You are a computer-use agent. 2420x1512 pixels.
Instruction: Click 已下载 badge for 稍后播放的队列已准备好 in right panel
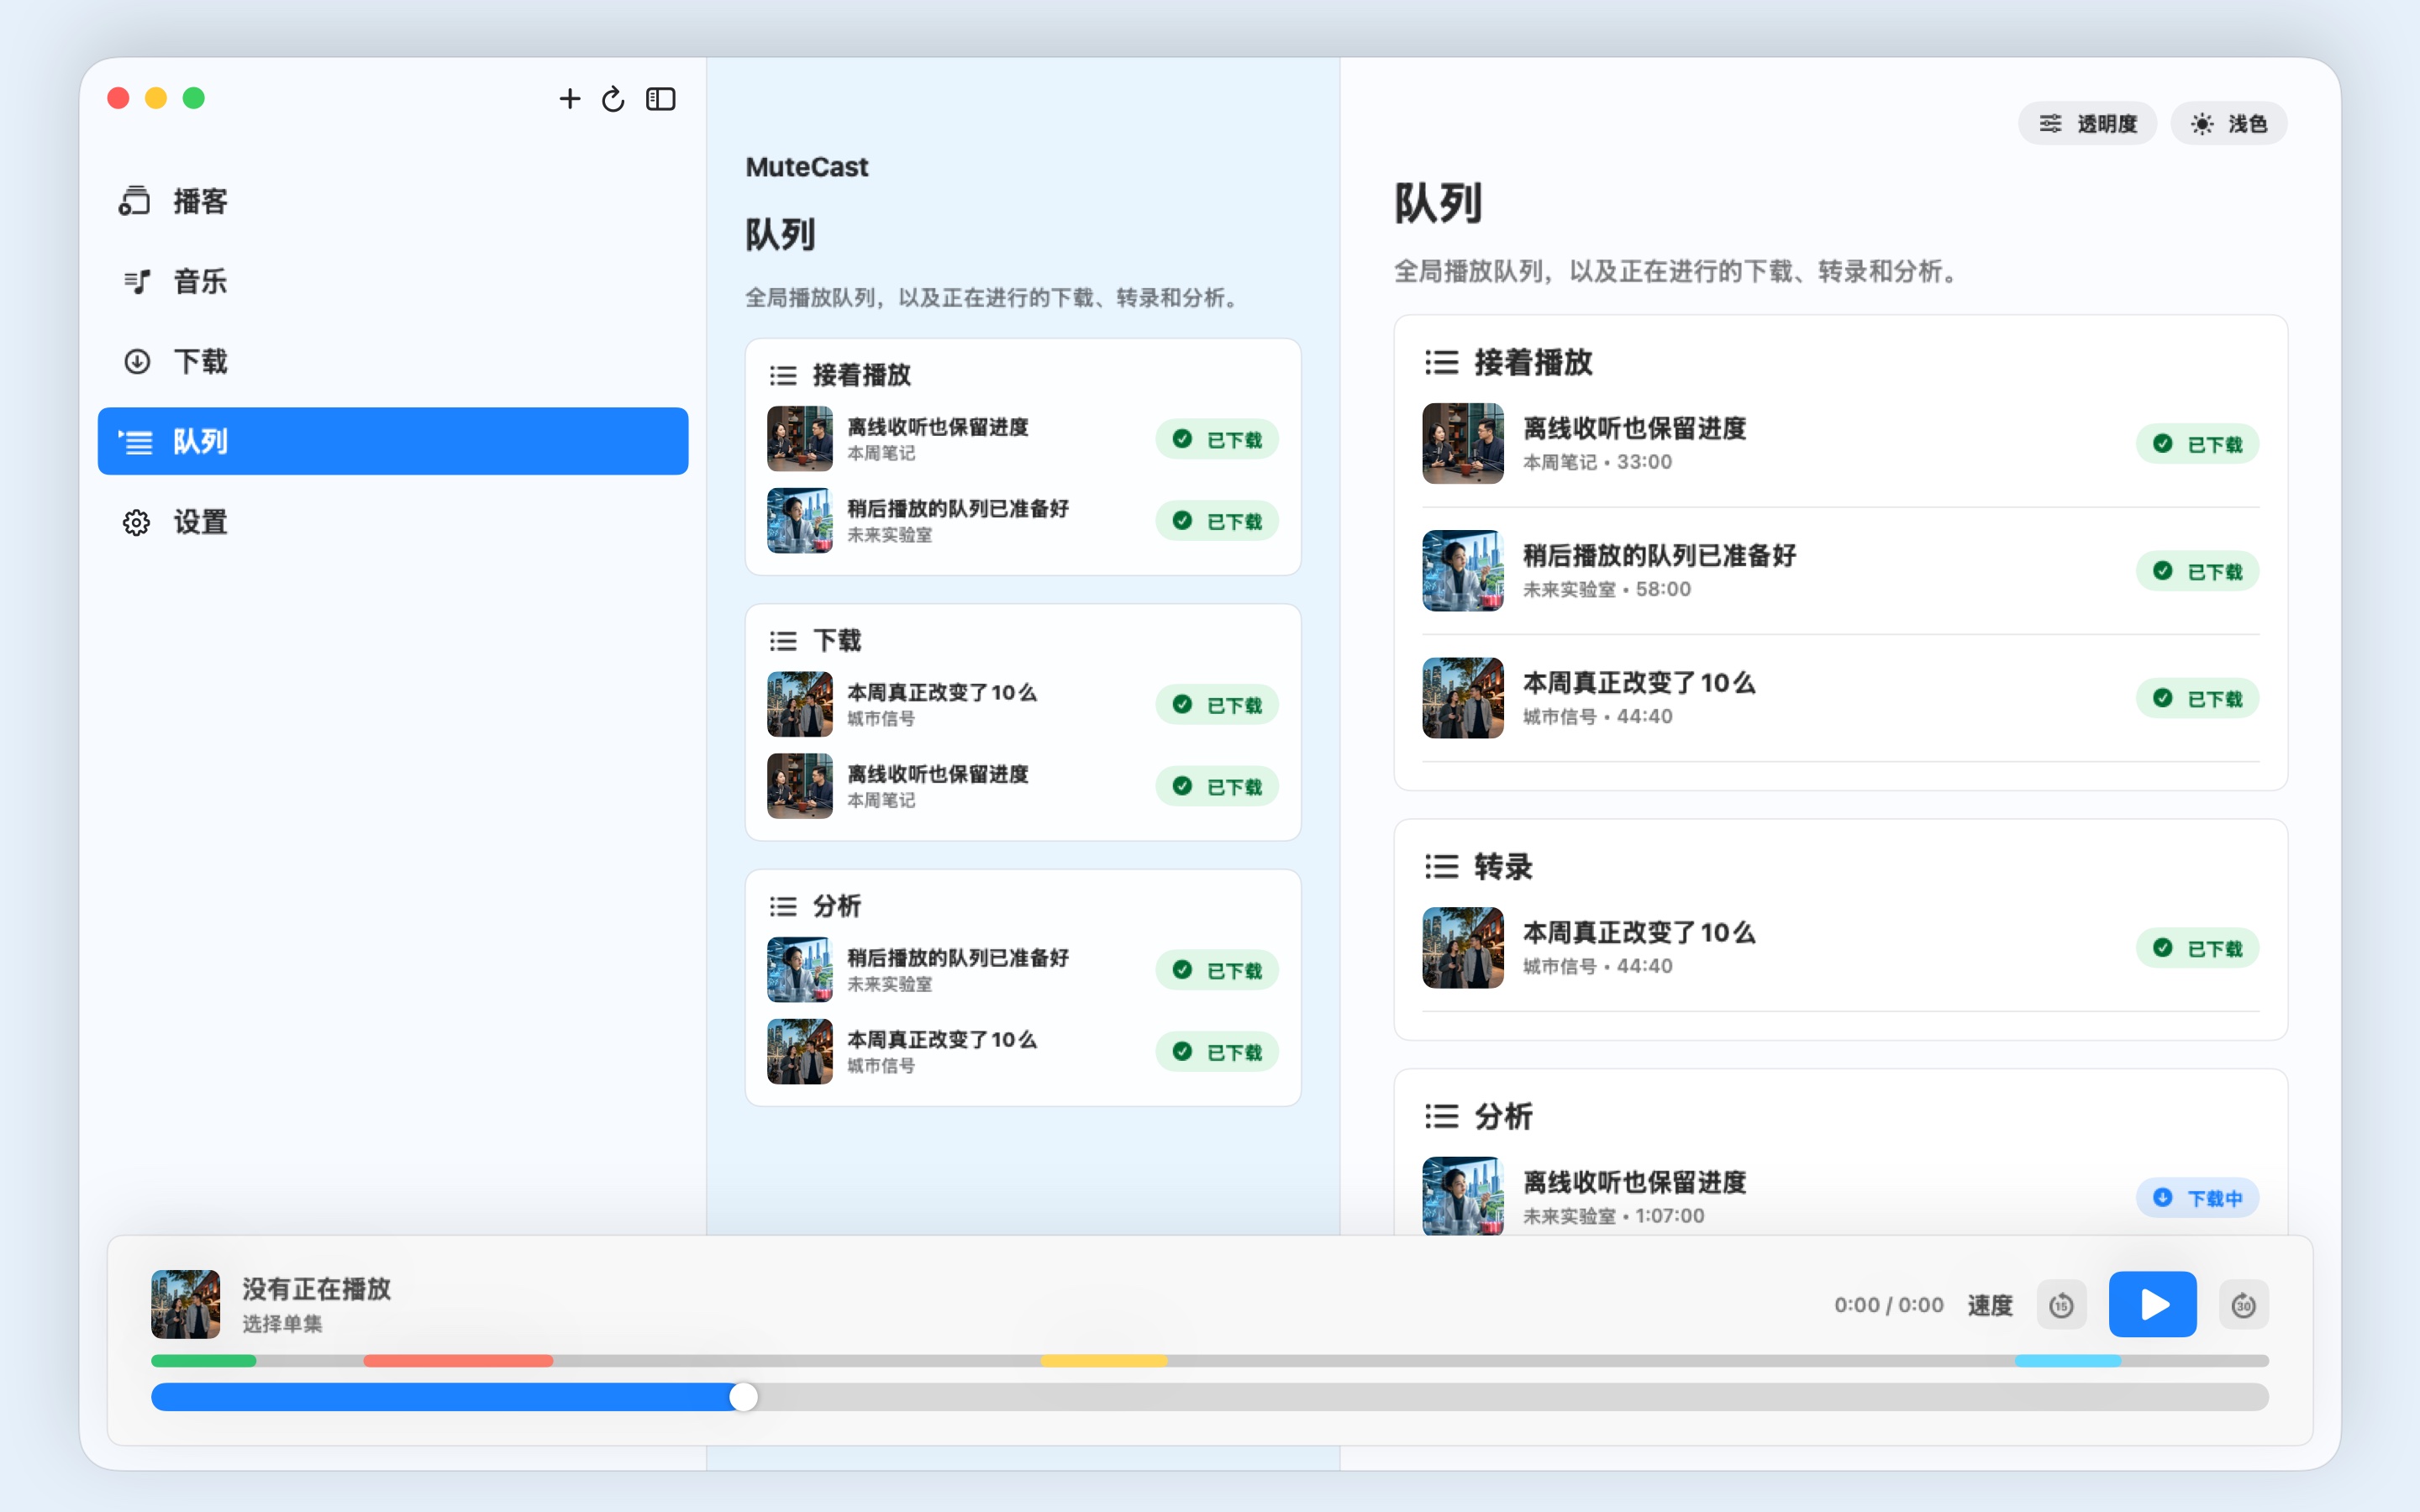coord(2197,571)
